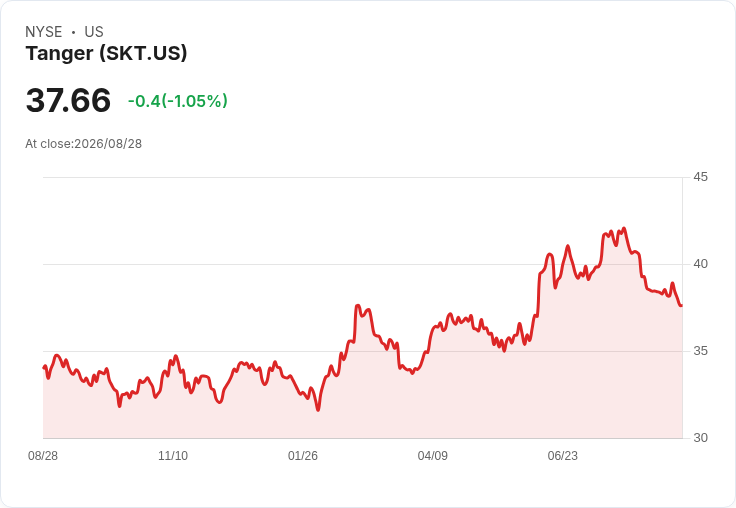
Task: Click the At close:2026/08/28 timestamp
Action: (84, 144)
